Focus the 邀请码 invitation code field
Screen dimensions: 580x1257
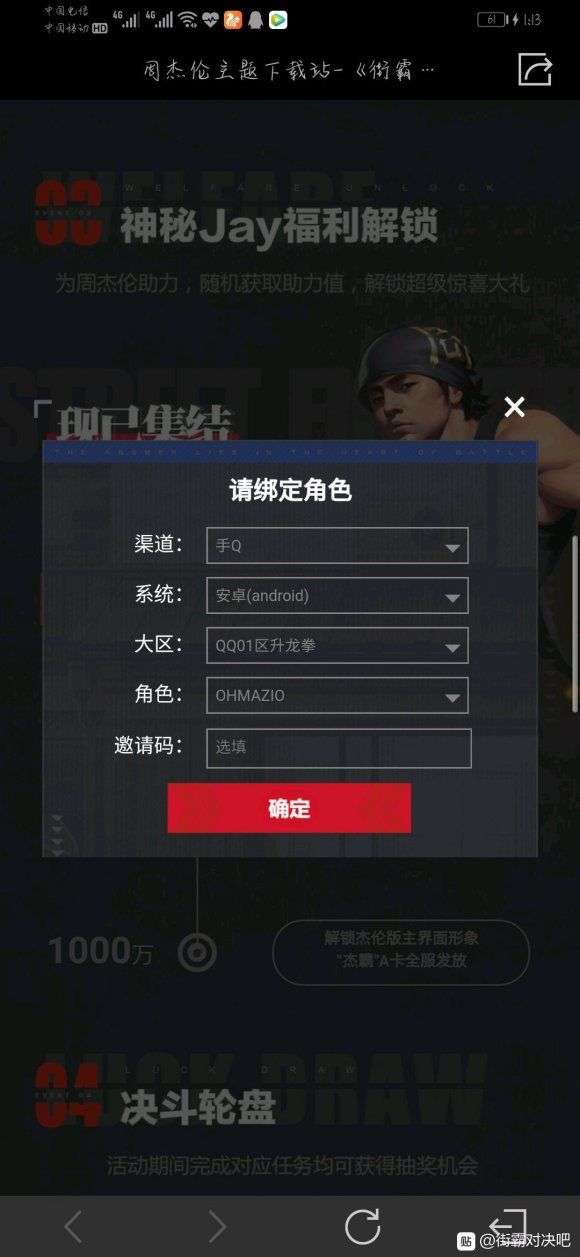pos(339,748)
